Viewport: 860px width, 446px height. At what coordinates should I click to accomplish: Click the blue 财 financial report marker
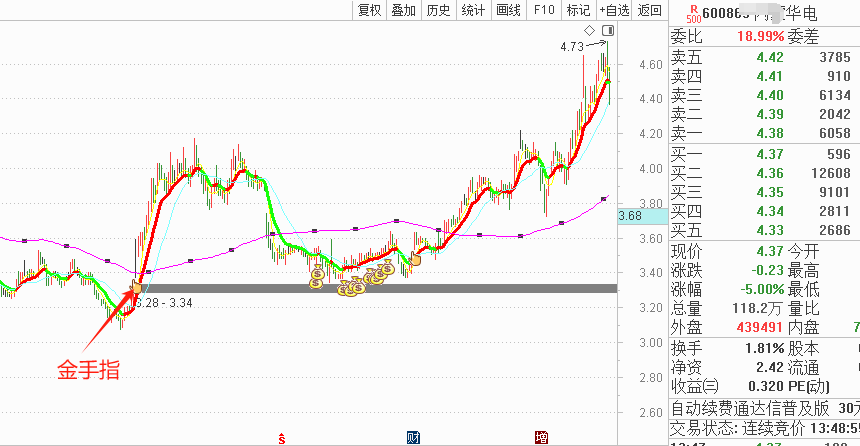[413, 438]
